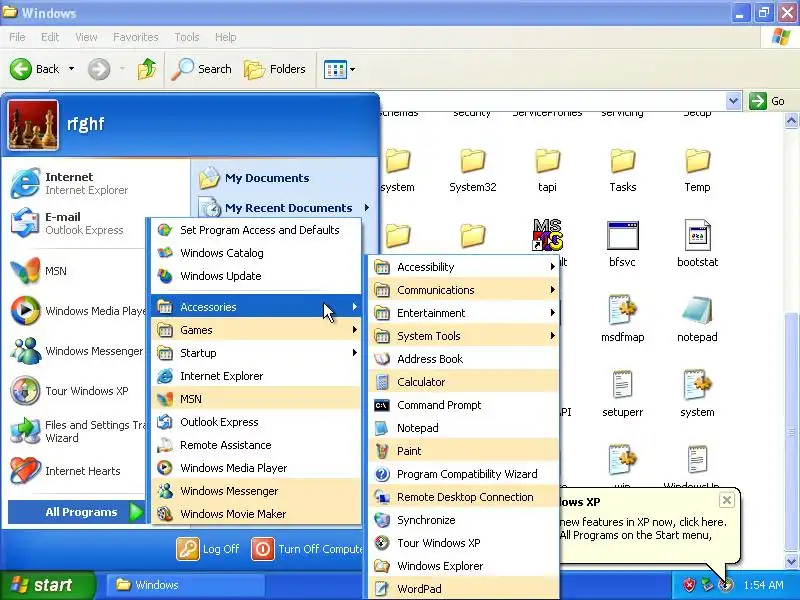Click Windows Update in All Programs
This screenshot has width=800, height=600.
point(256,276)
